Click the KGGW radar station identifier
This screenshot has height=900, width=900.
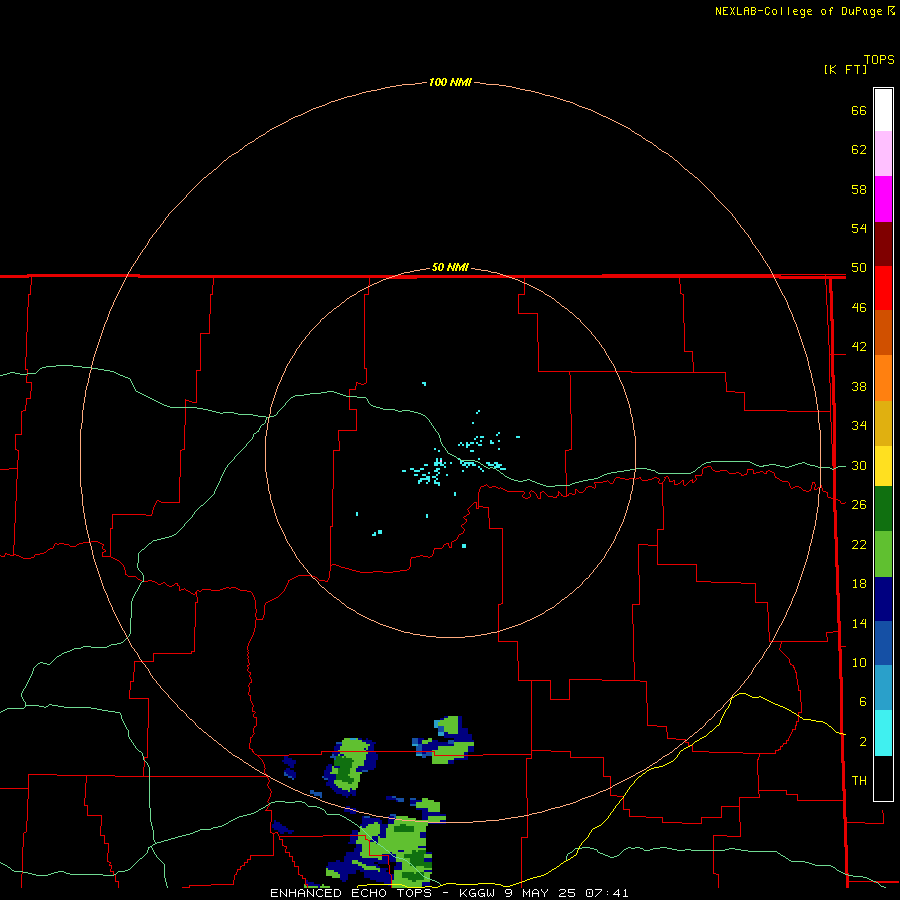[x=478, y=893]
